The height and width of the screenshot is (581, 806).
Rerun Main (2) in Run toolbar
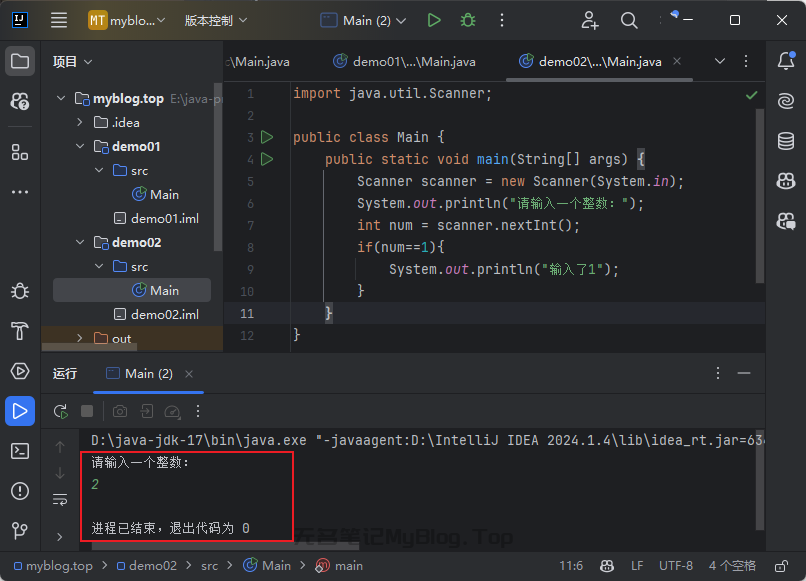(x=61, y=411)
